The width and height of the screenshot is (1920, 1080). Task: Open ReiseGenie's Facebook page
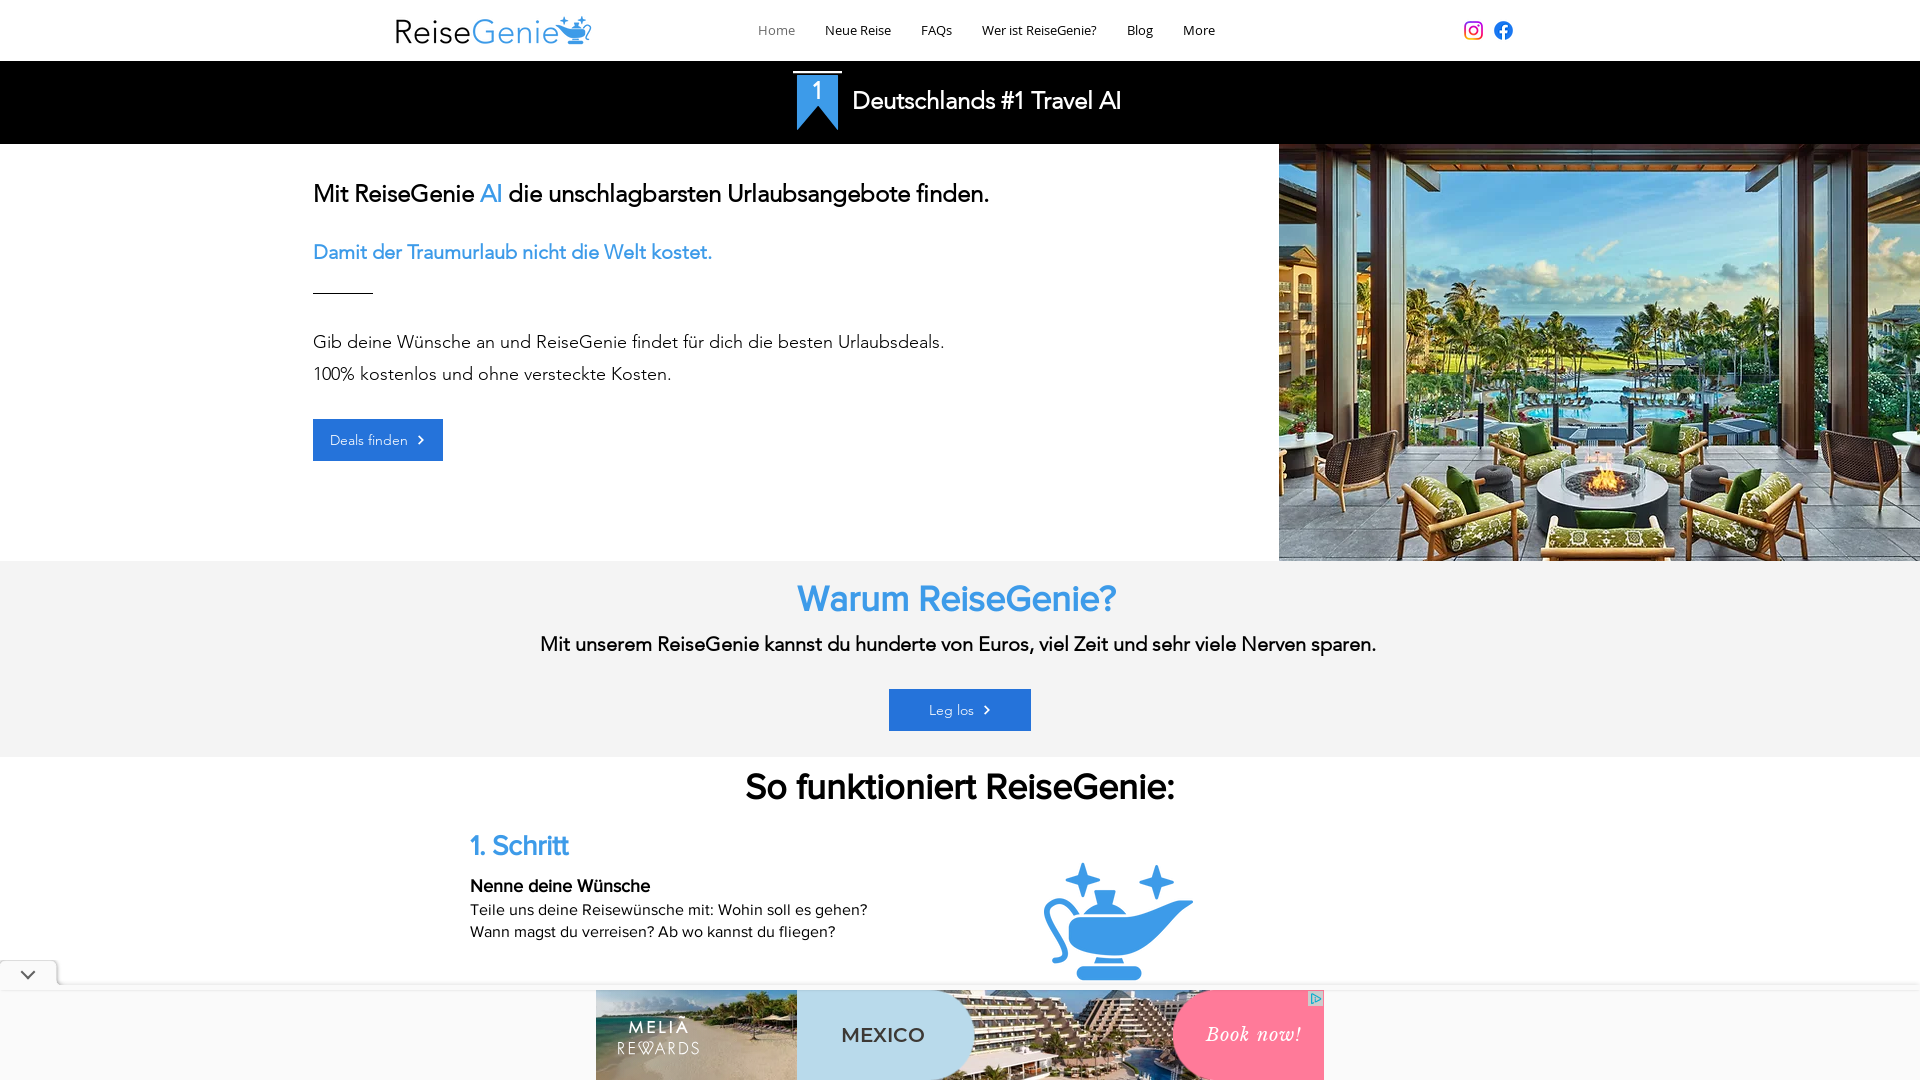point(1503,30)
